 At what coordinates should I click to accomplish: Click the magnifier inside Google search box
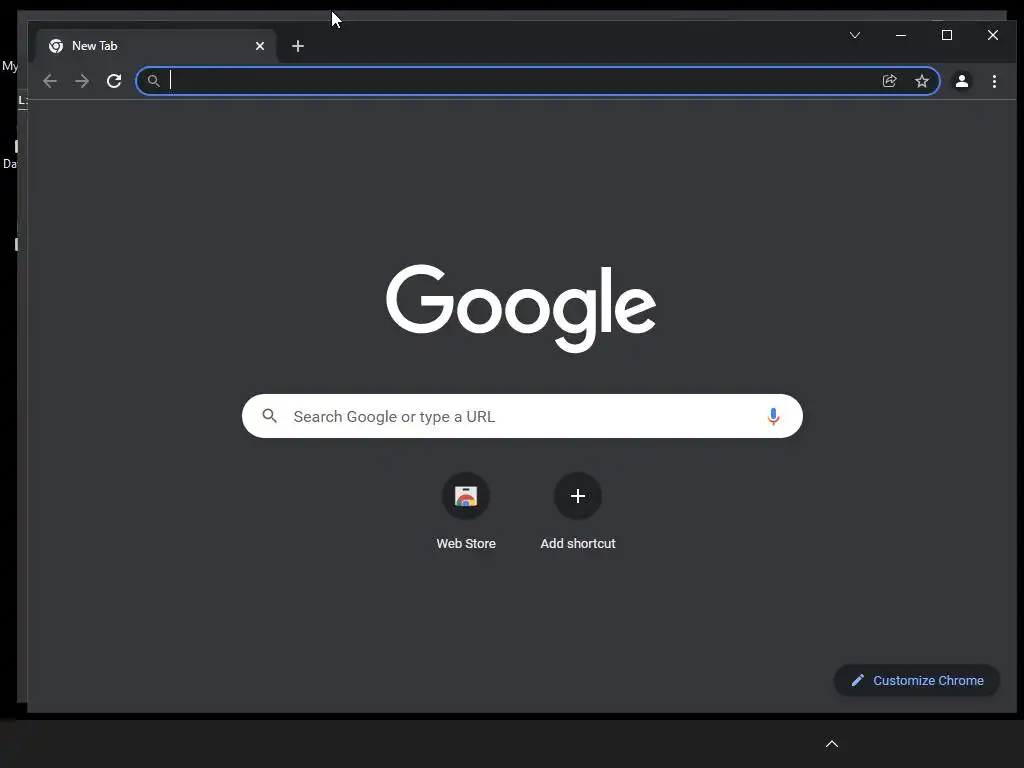pyautogui.click(x=269, y=415)
